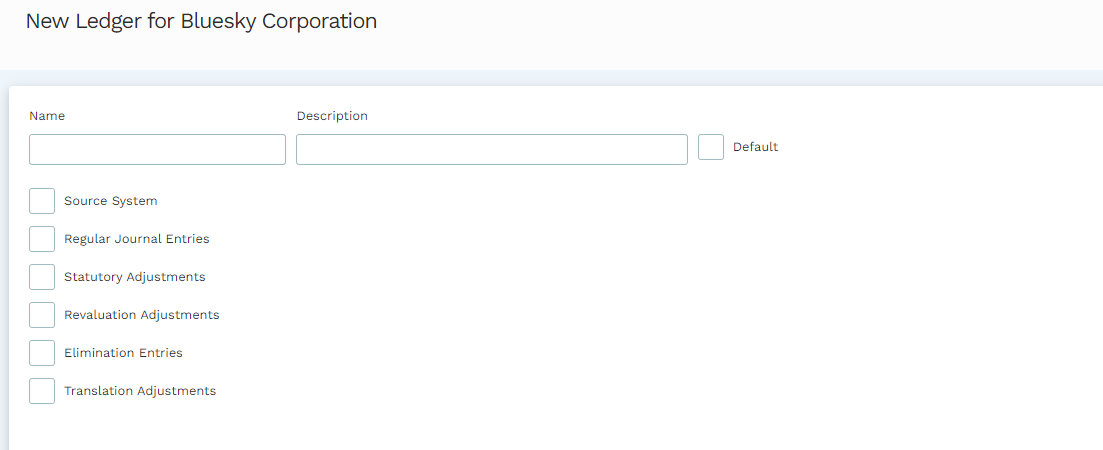
Task: Click the Name input field
Action: [157, 149]
